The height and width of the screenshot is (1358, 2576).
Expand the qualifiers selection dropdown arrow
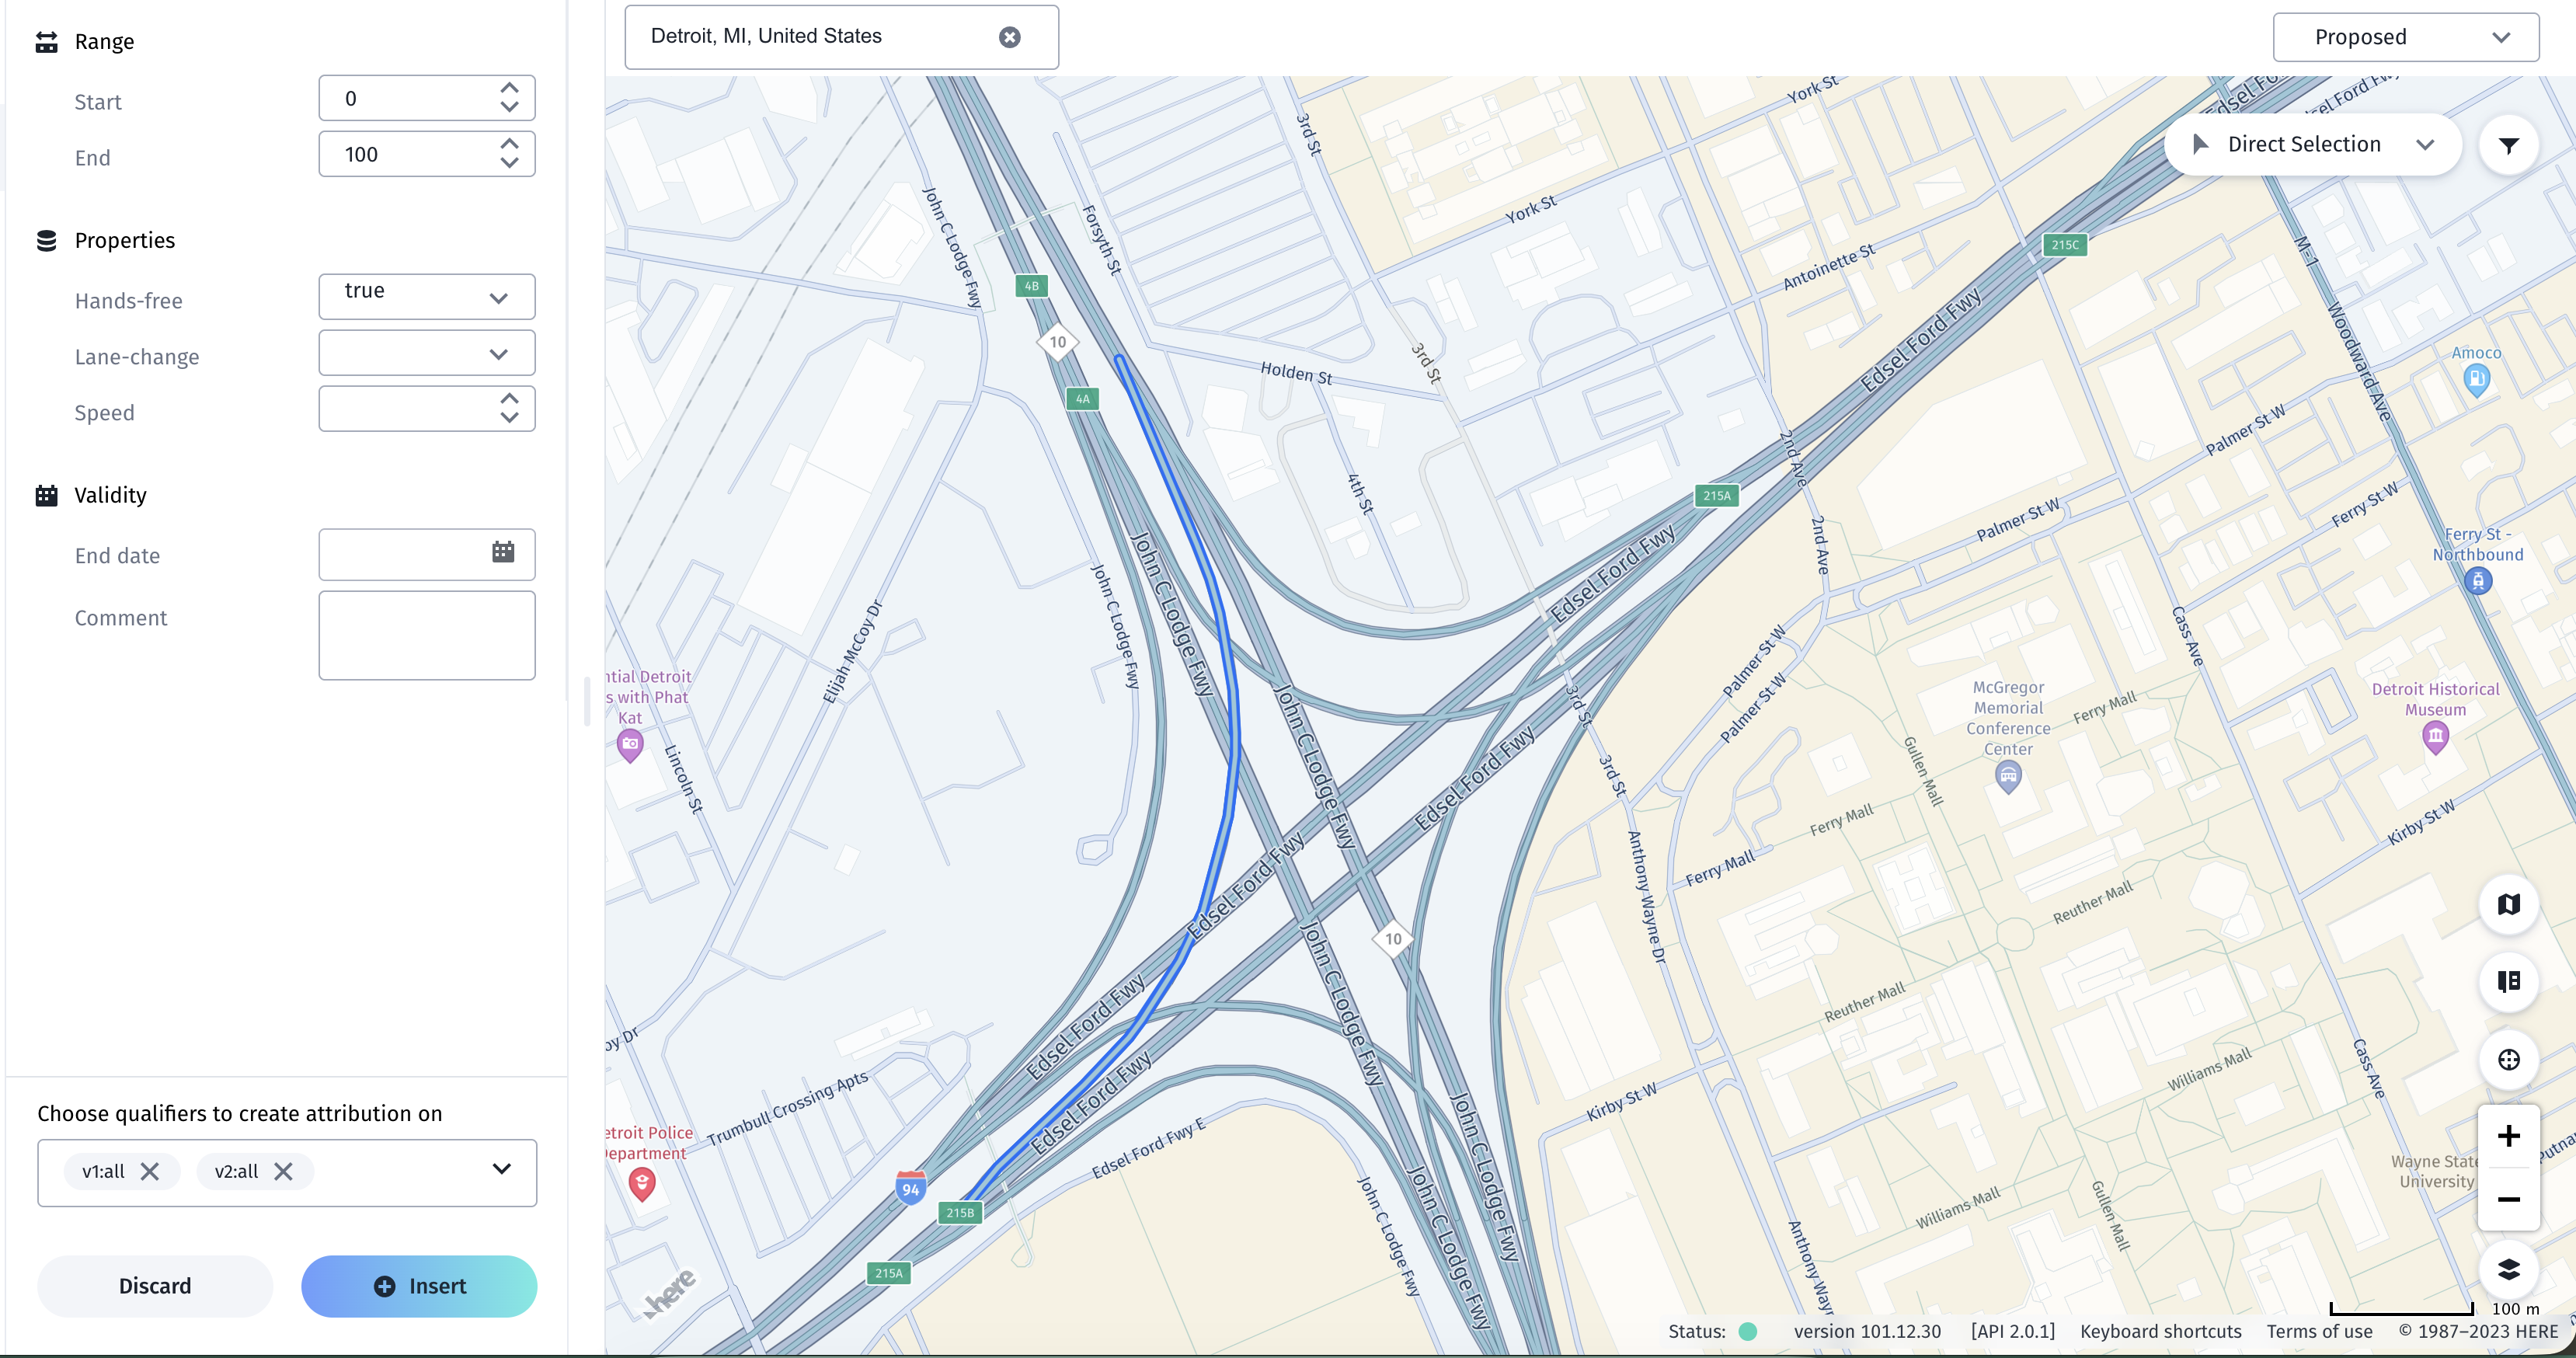coord(501,1169)
